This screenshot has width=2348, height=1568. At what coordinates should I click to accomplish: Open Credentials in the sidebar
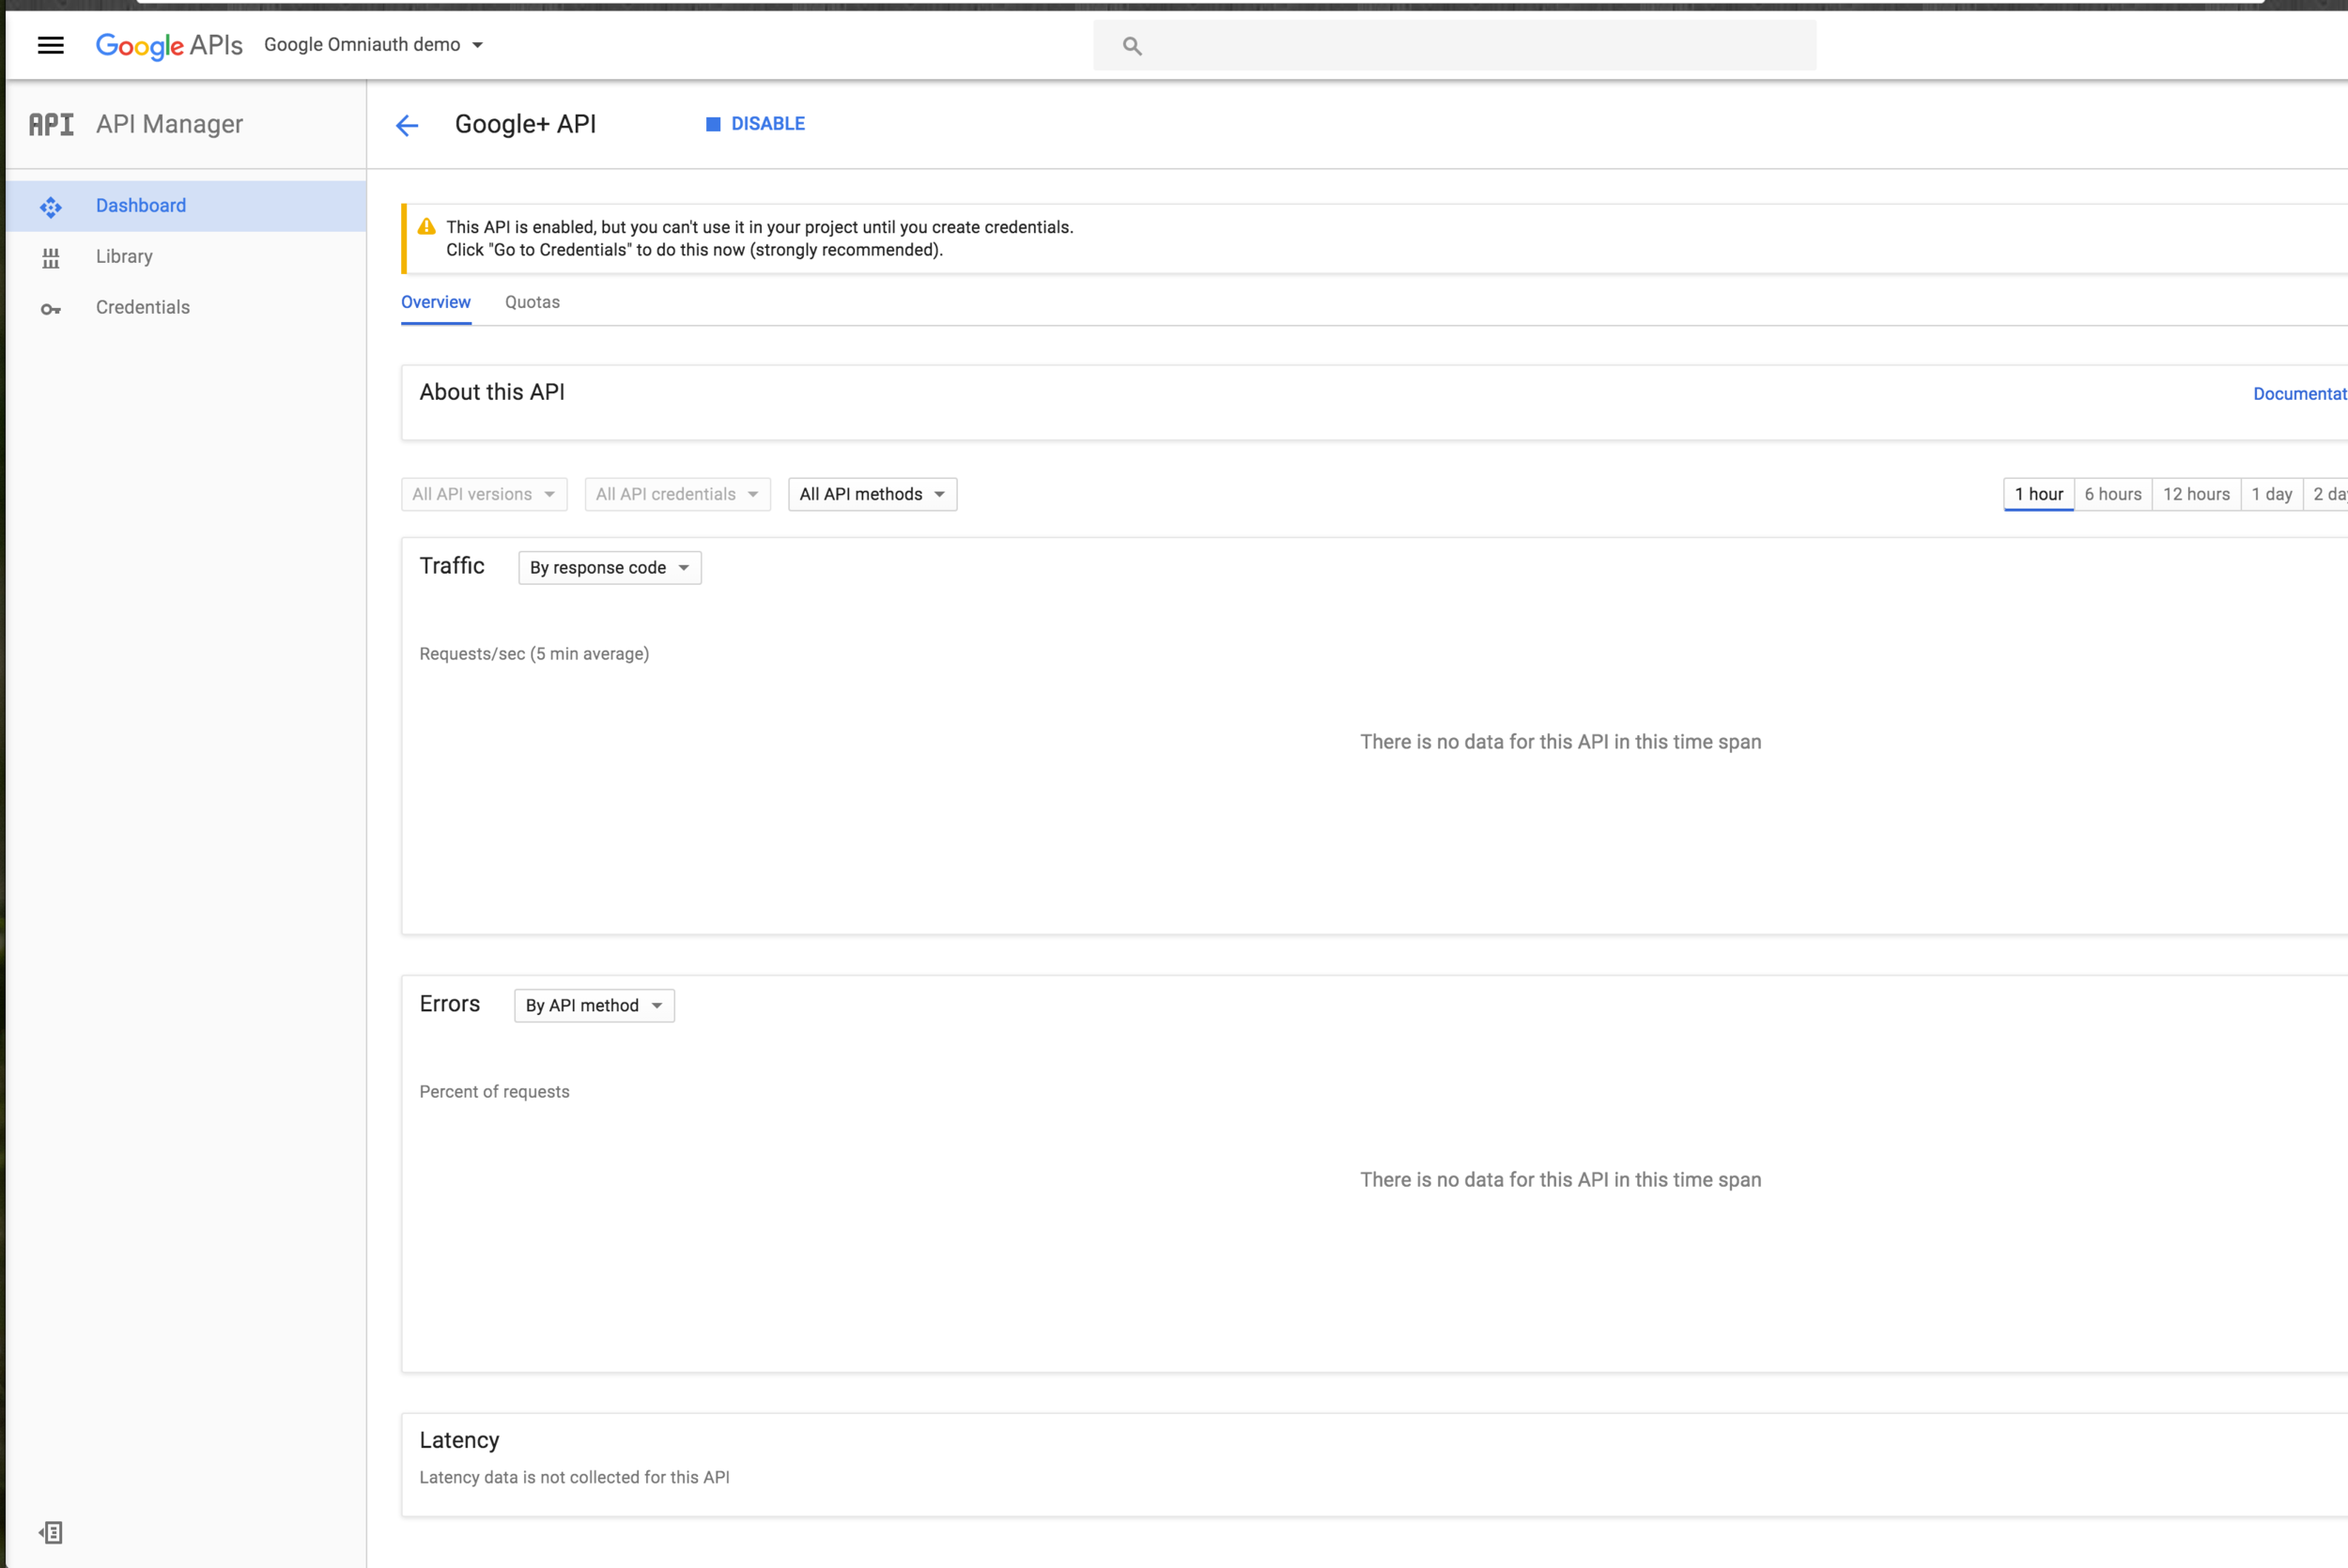[x=186, y=308]
